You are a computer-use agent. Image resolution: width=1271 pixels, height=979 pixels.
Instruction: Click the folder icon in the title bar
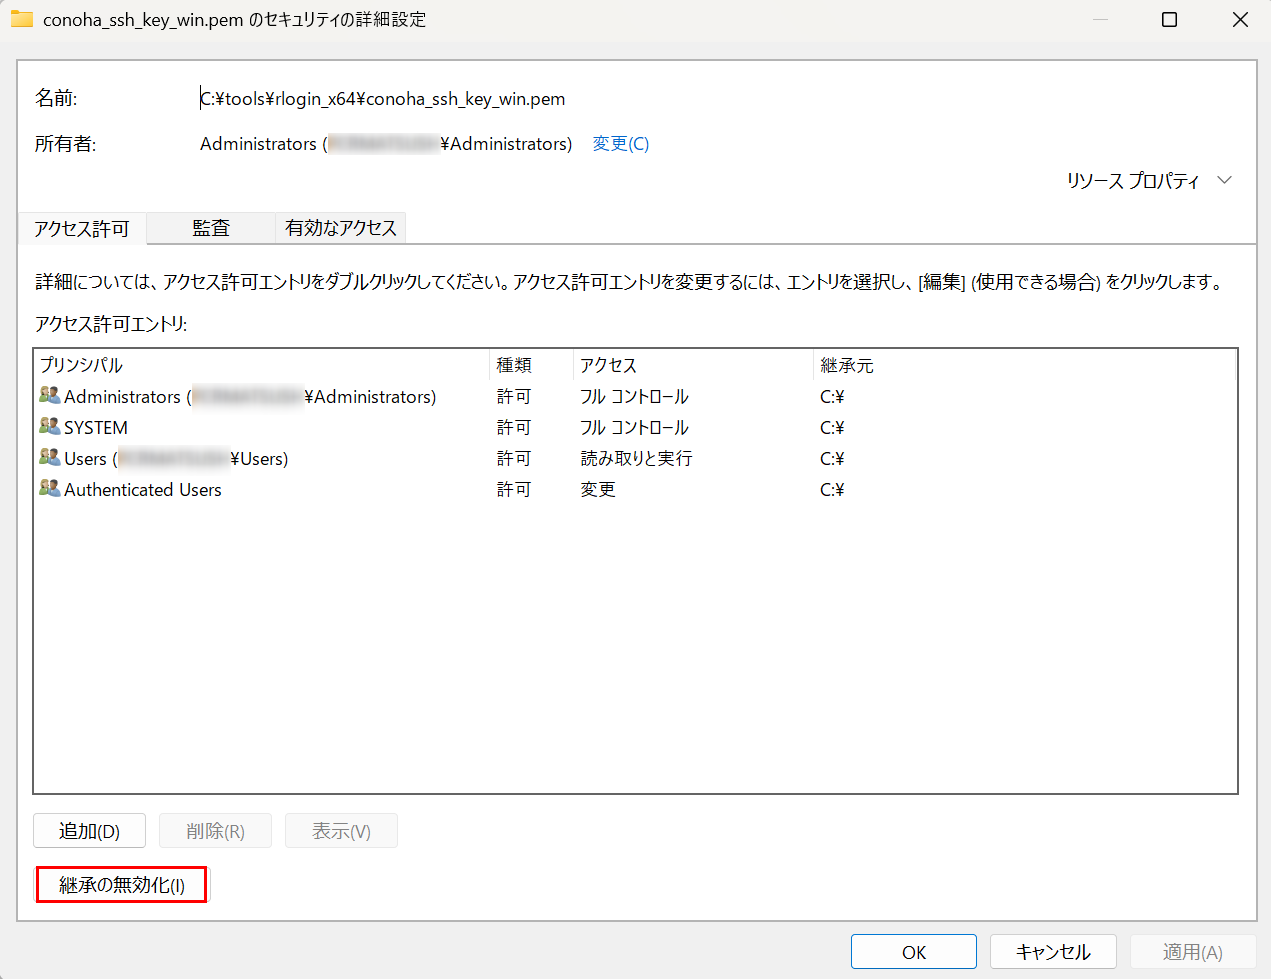[x=21, y=19]
